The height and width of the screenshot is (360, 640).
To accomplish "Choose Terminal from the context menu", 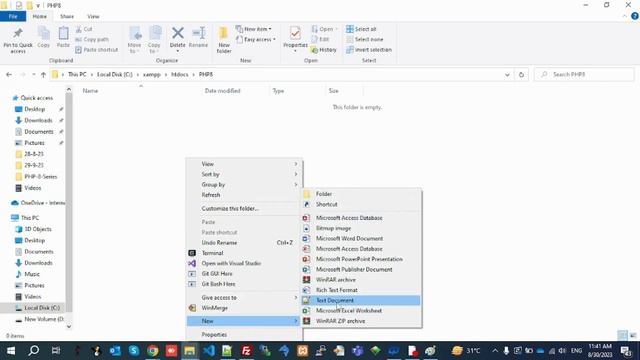I will coord(244,253).
